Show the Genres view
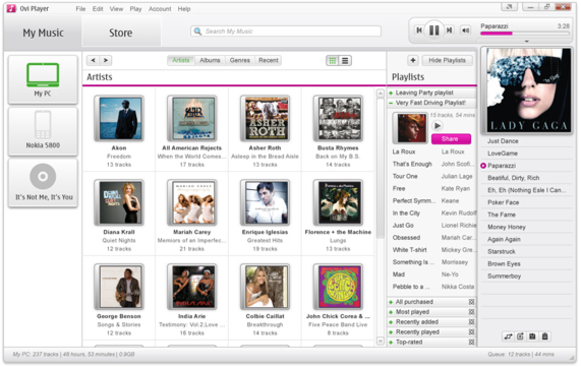 240,60
